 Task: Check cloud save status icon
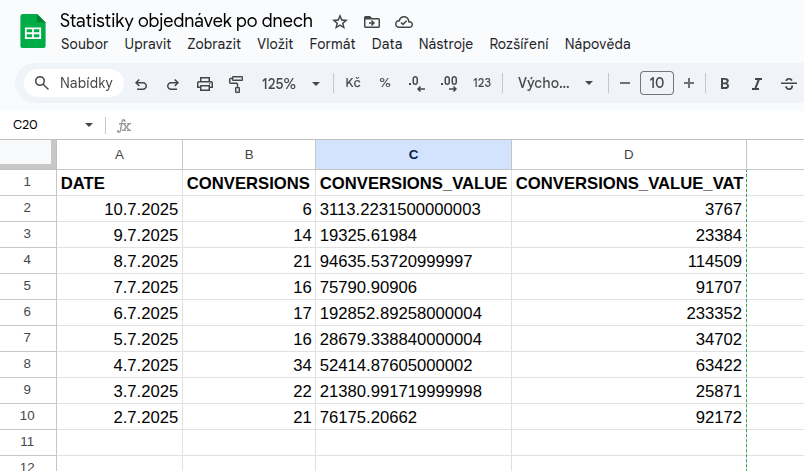(404, 23)
